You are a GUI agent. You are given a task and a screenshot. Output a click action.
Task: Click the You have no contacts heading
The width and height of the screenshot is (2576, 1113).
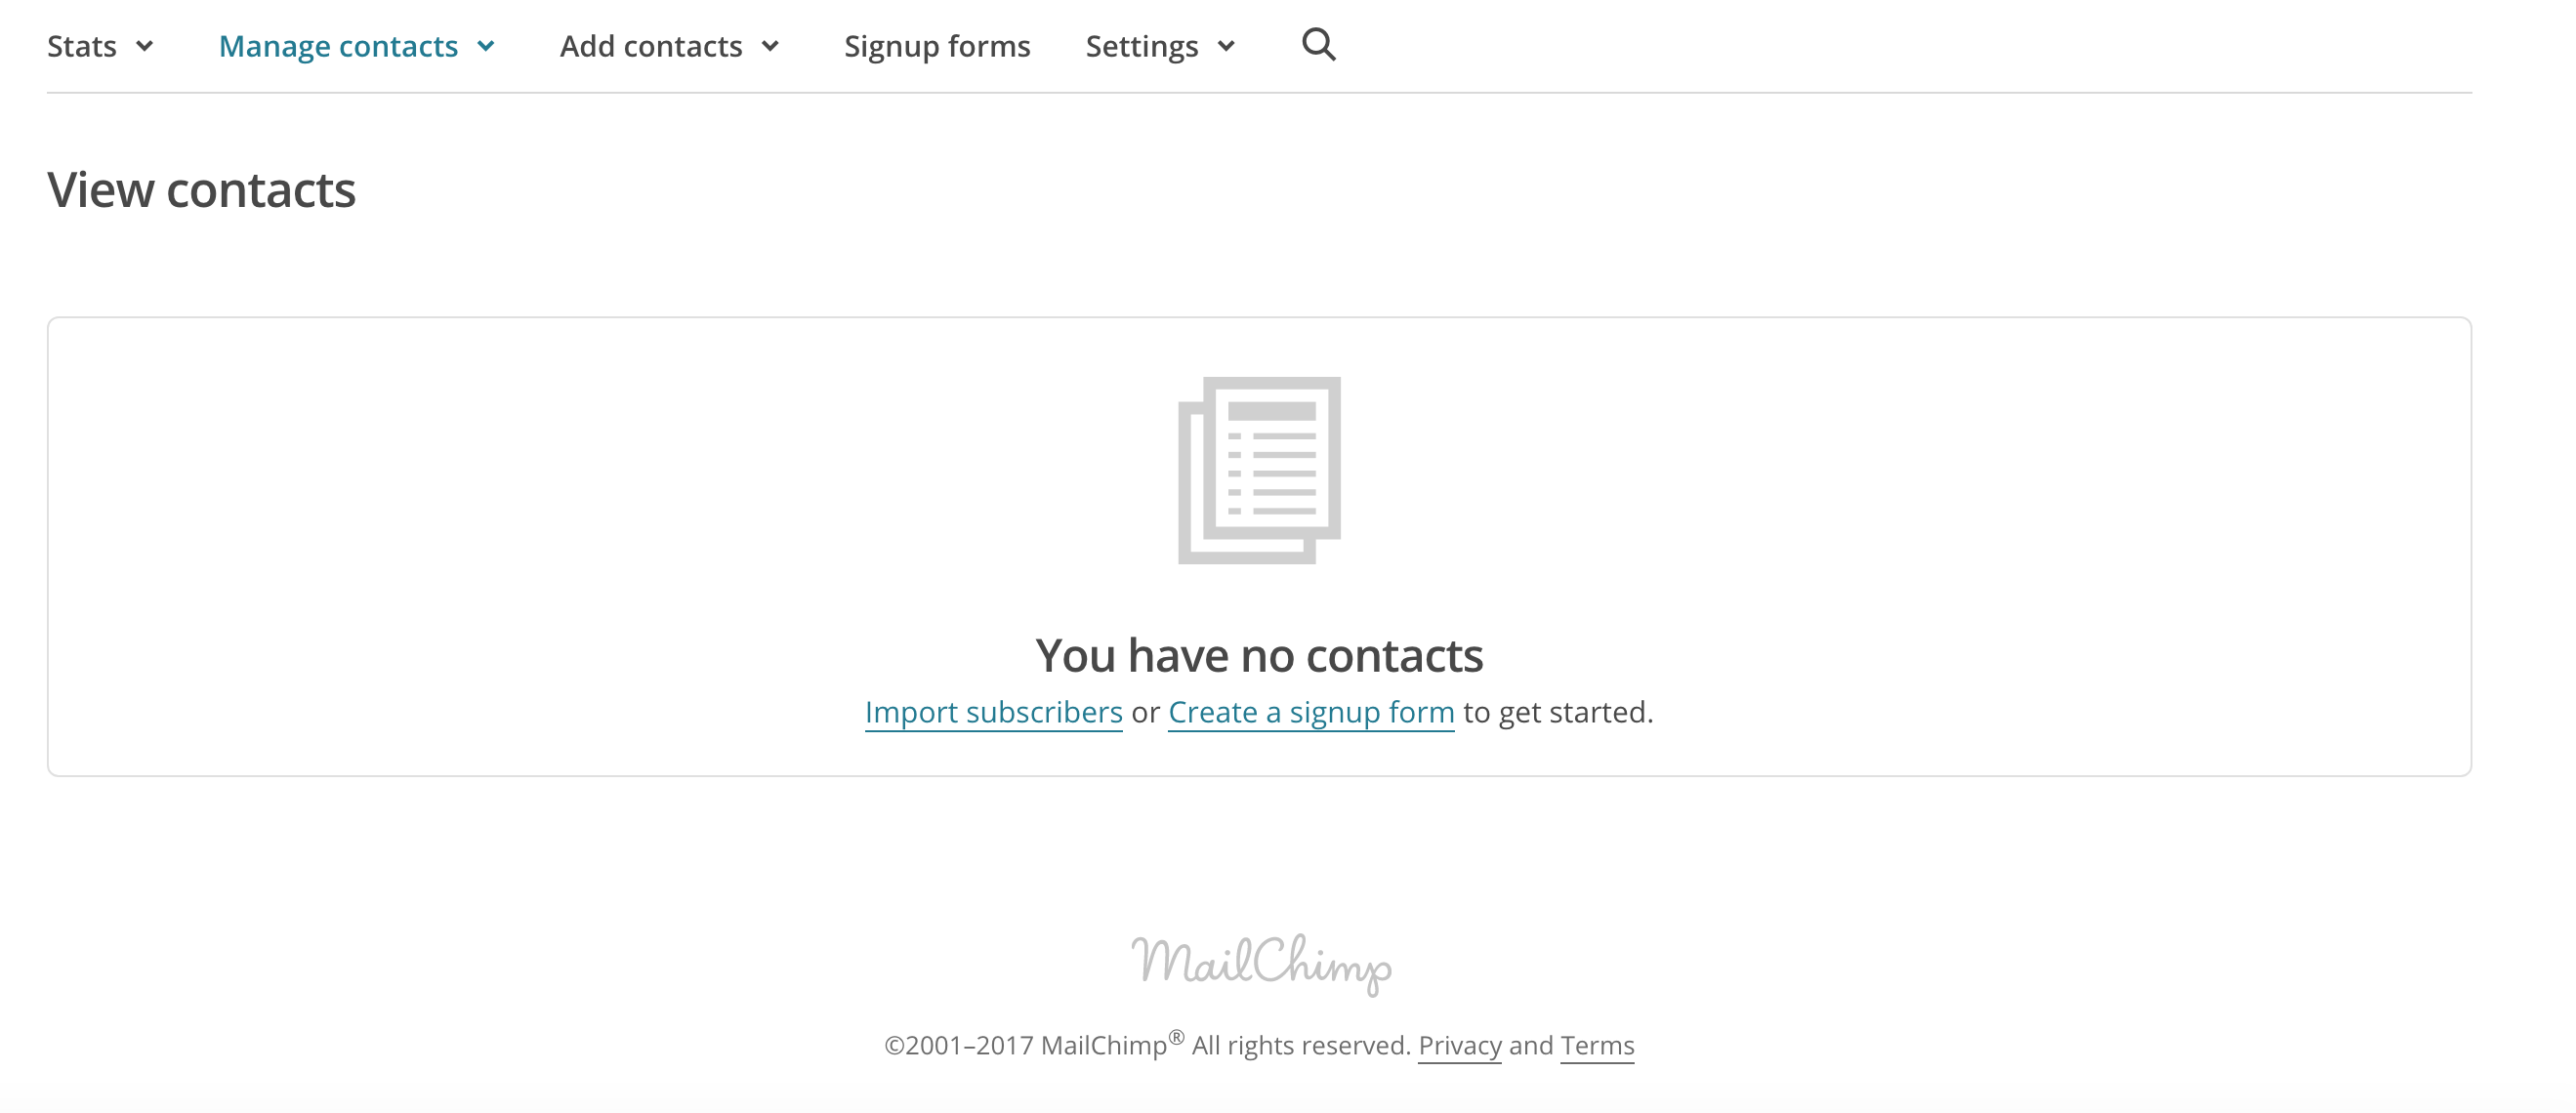(x=1259, y=656)
